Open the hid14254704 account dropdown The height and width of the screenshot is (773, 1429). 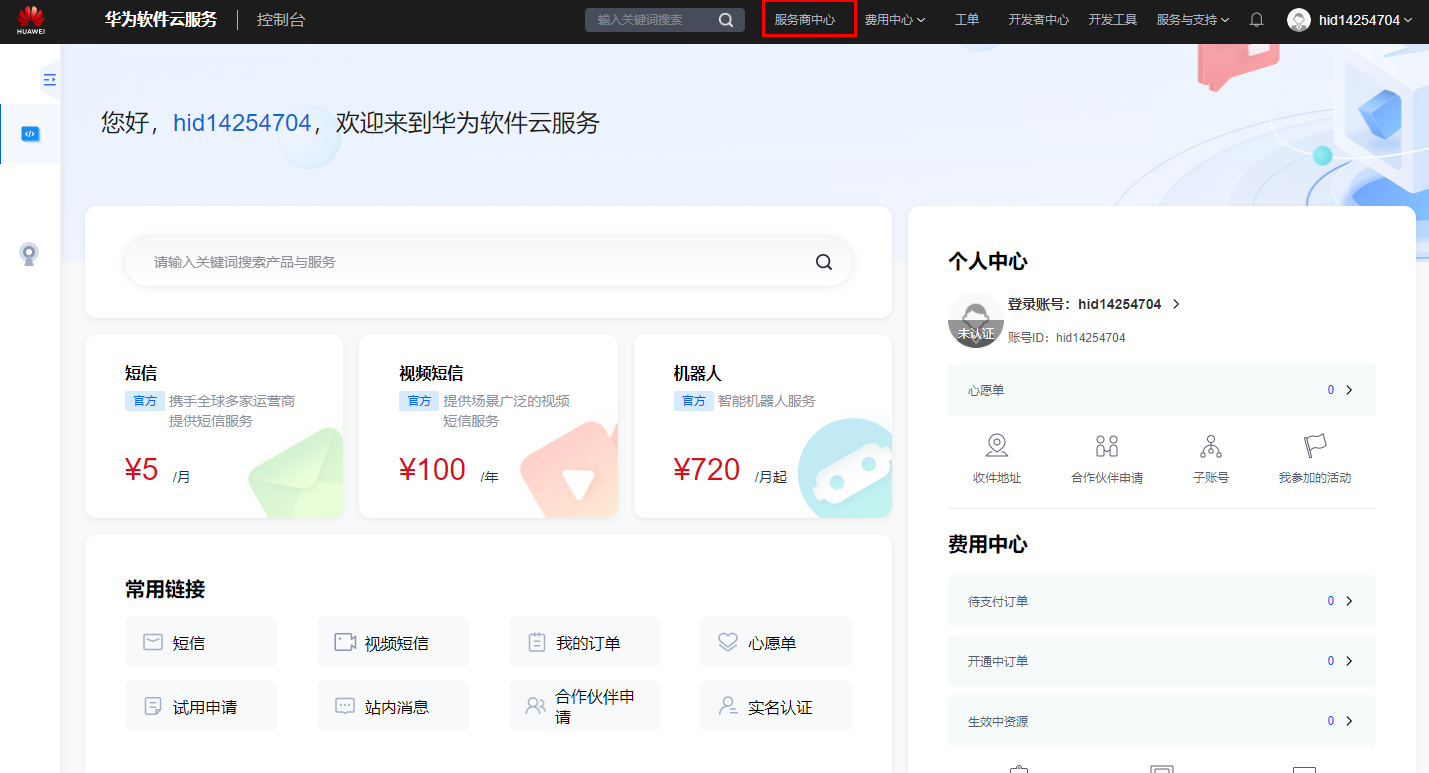click(1365, 20)
